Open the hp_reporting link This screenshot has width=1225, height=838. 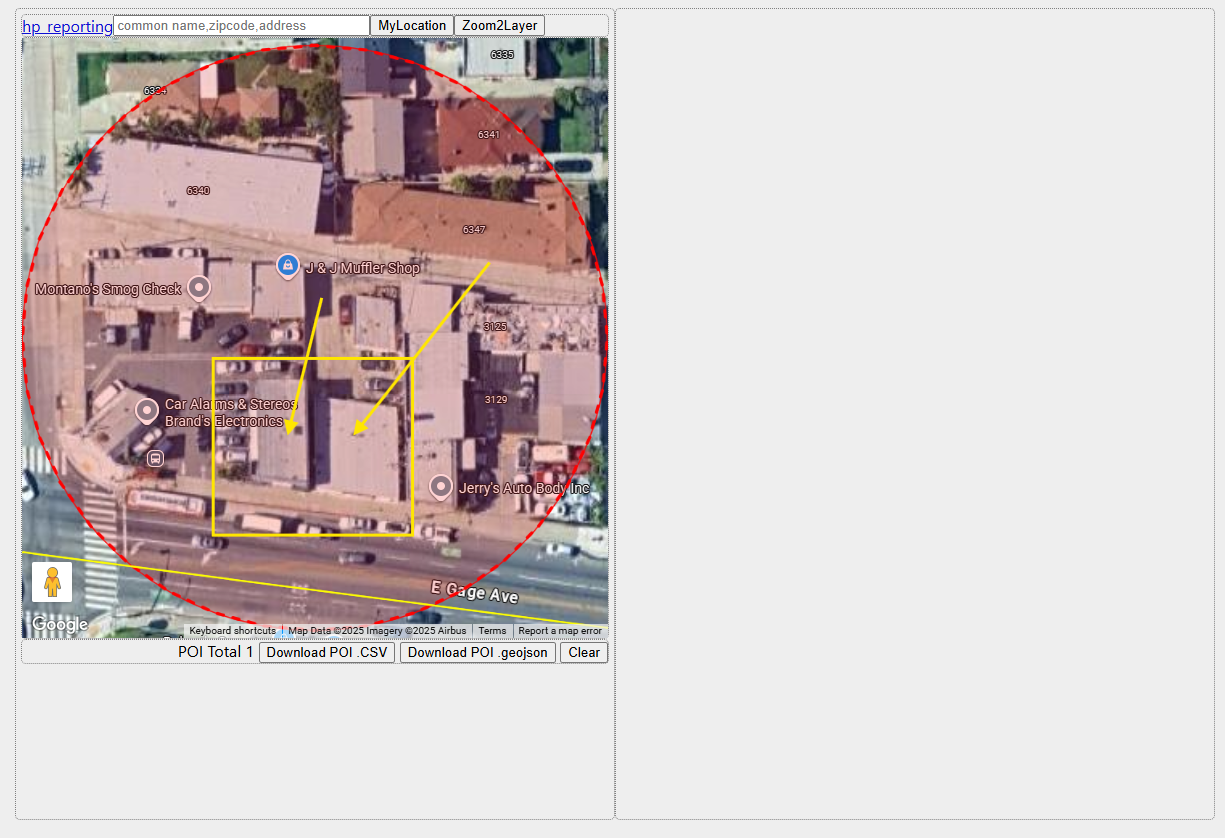click(67, 26)
